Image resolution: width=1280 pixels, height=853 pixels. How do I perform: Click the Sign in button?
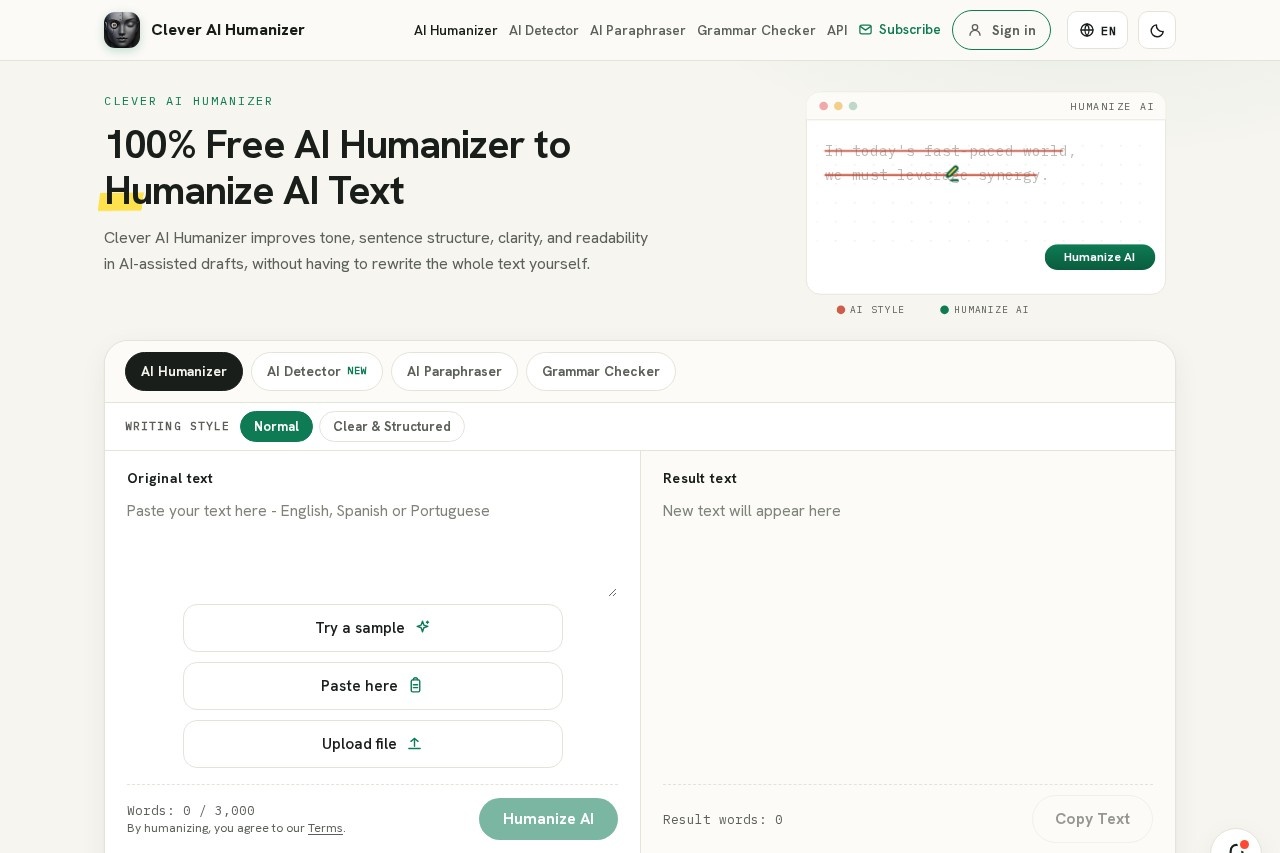click(x=1001, y=30)
